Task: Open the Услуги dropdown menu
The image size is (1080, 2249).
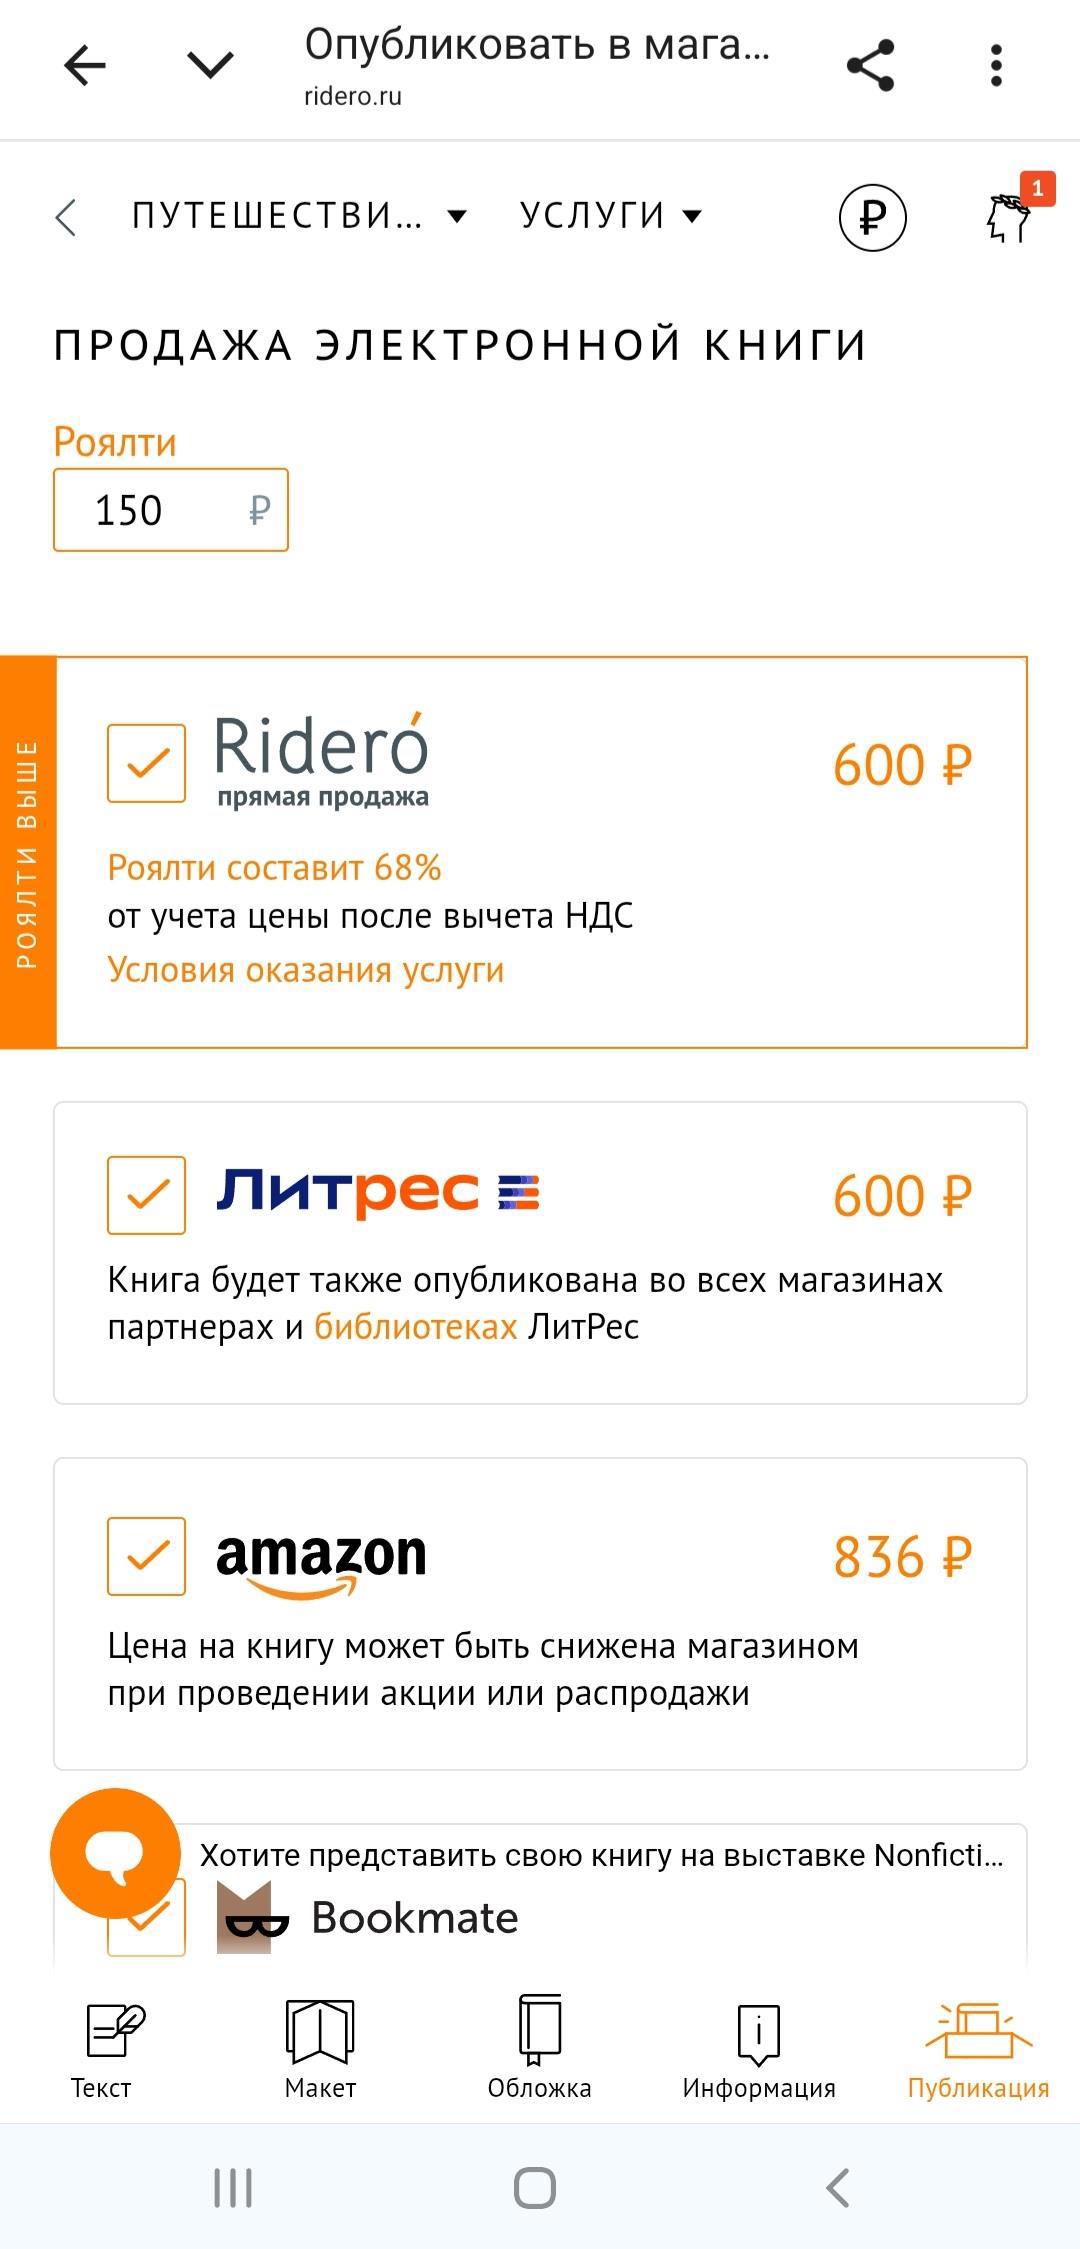Action: [x=610, y=216]
